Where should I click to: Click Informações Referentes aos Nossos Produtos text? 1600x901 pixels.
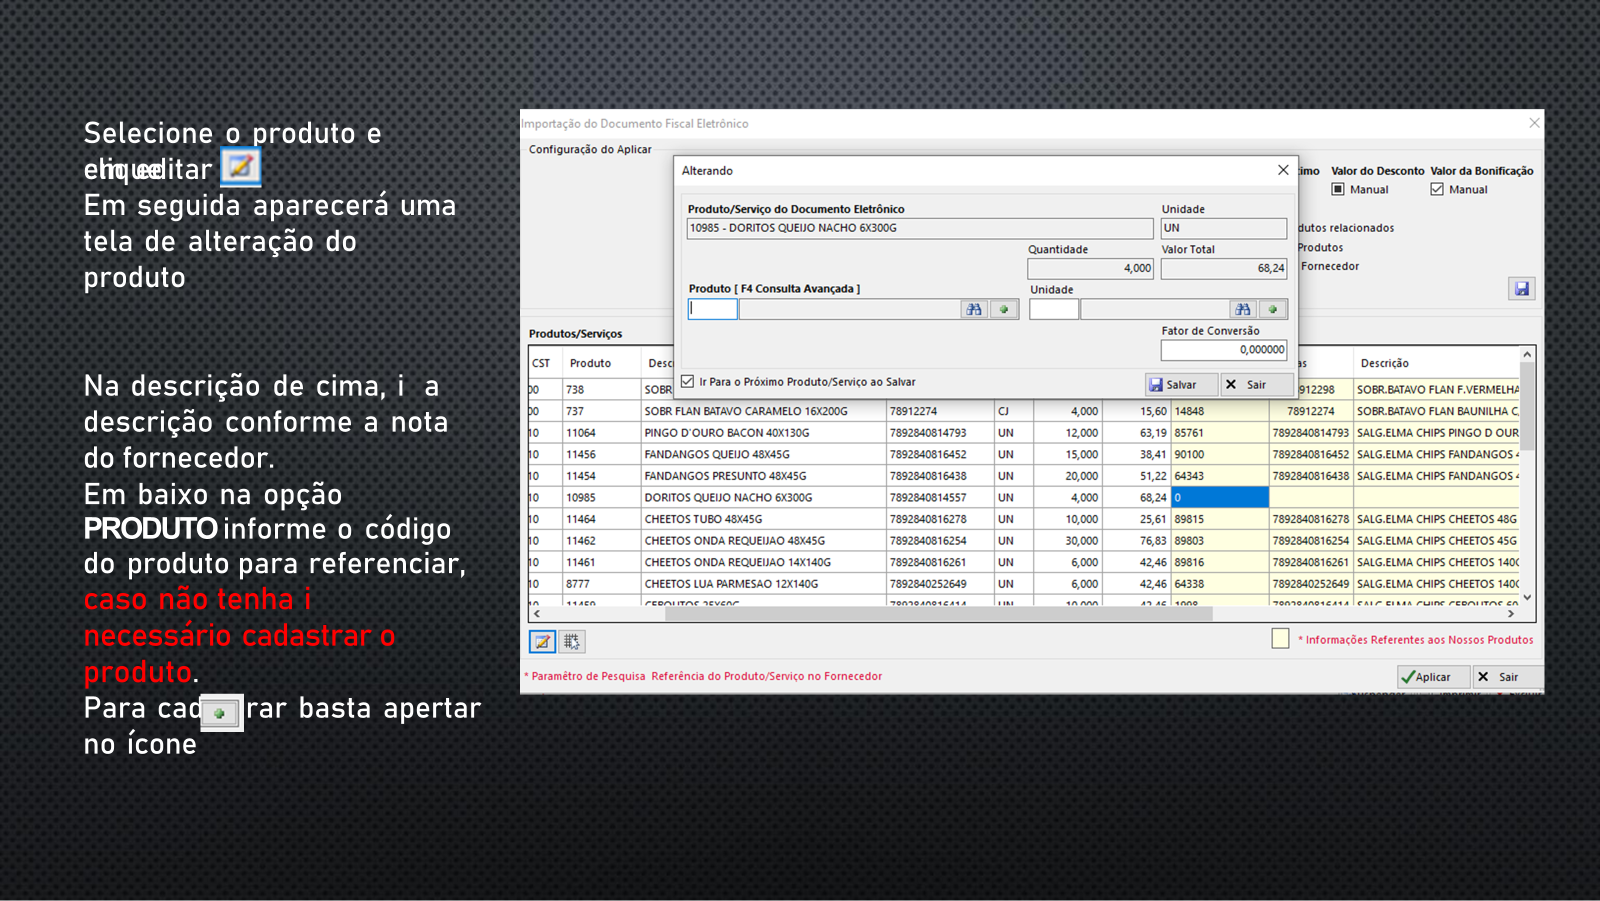pos(1416,640)
